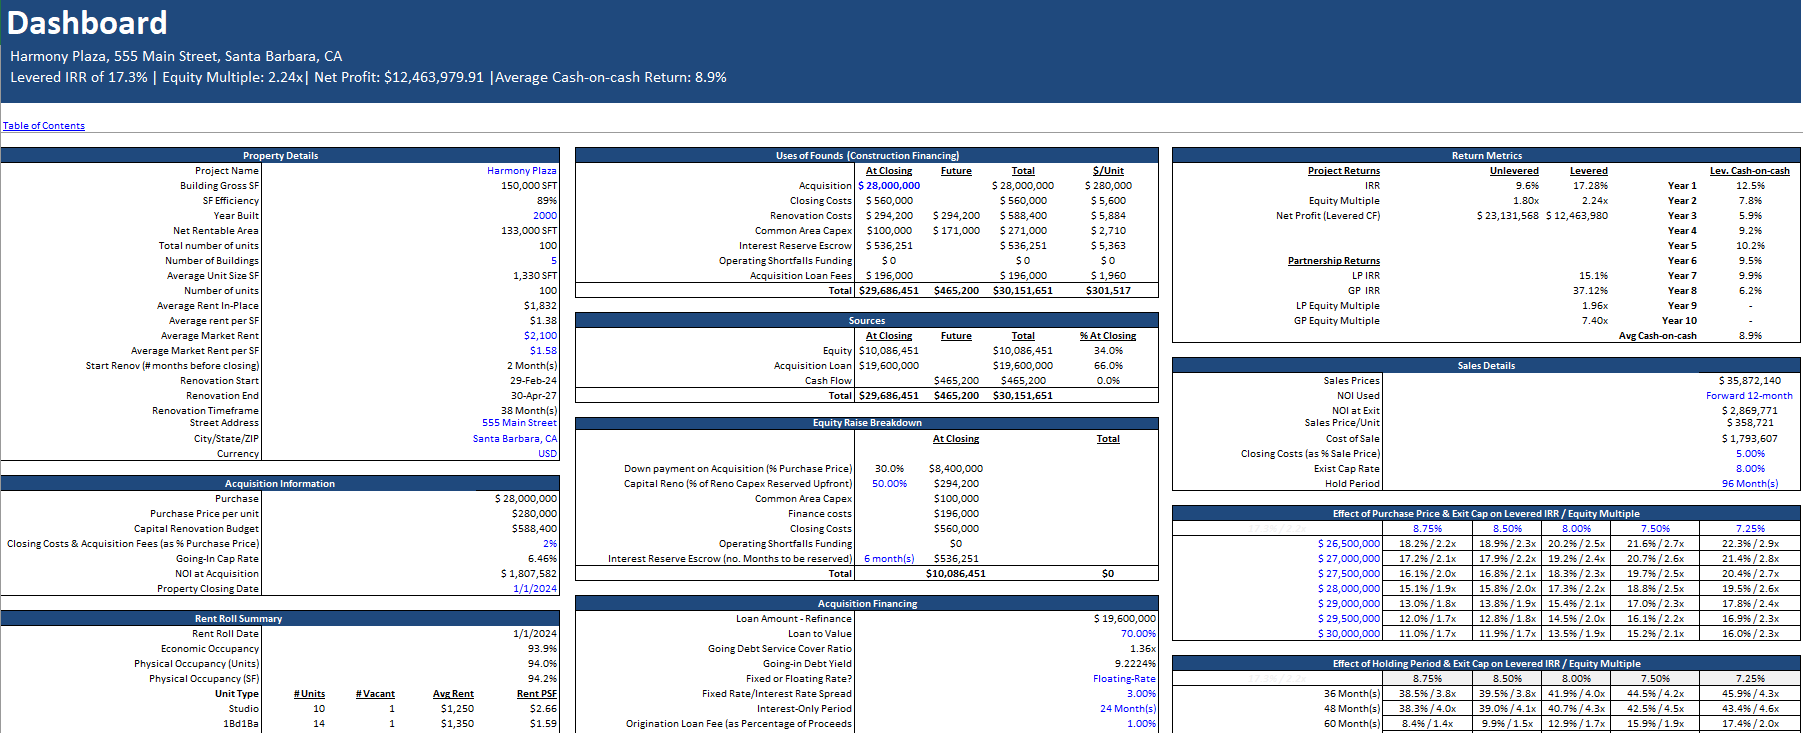Select the 6 month(s) interest reserve input
Image resolution: width=1803 pixels, height=733 pixels.
(889, 559)
